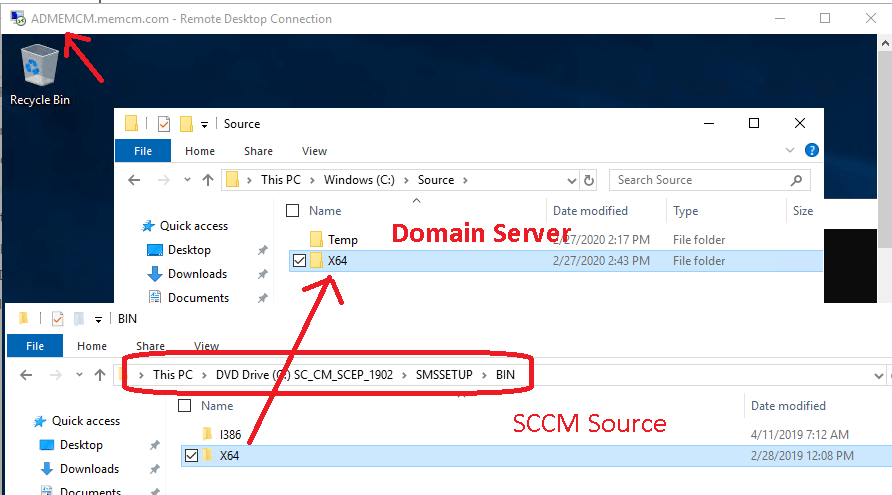Toggle select-all checkbox in Source window
Viewport: 892px width, 495px height.
pyautogui.click(x=292, y=211)
